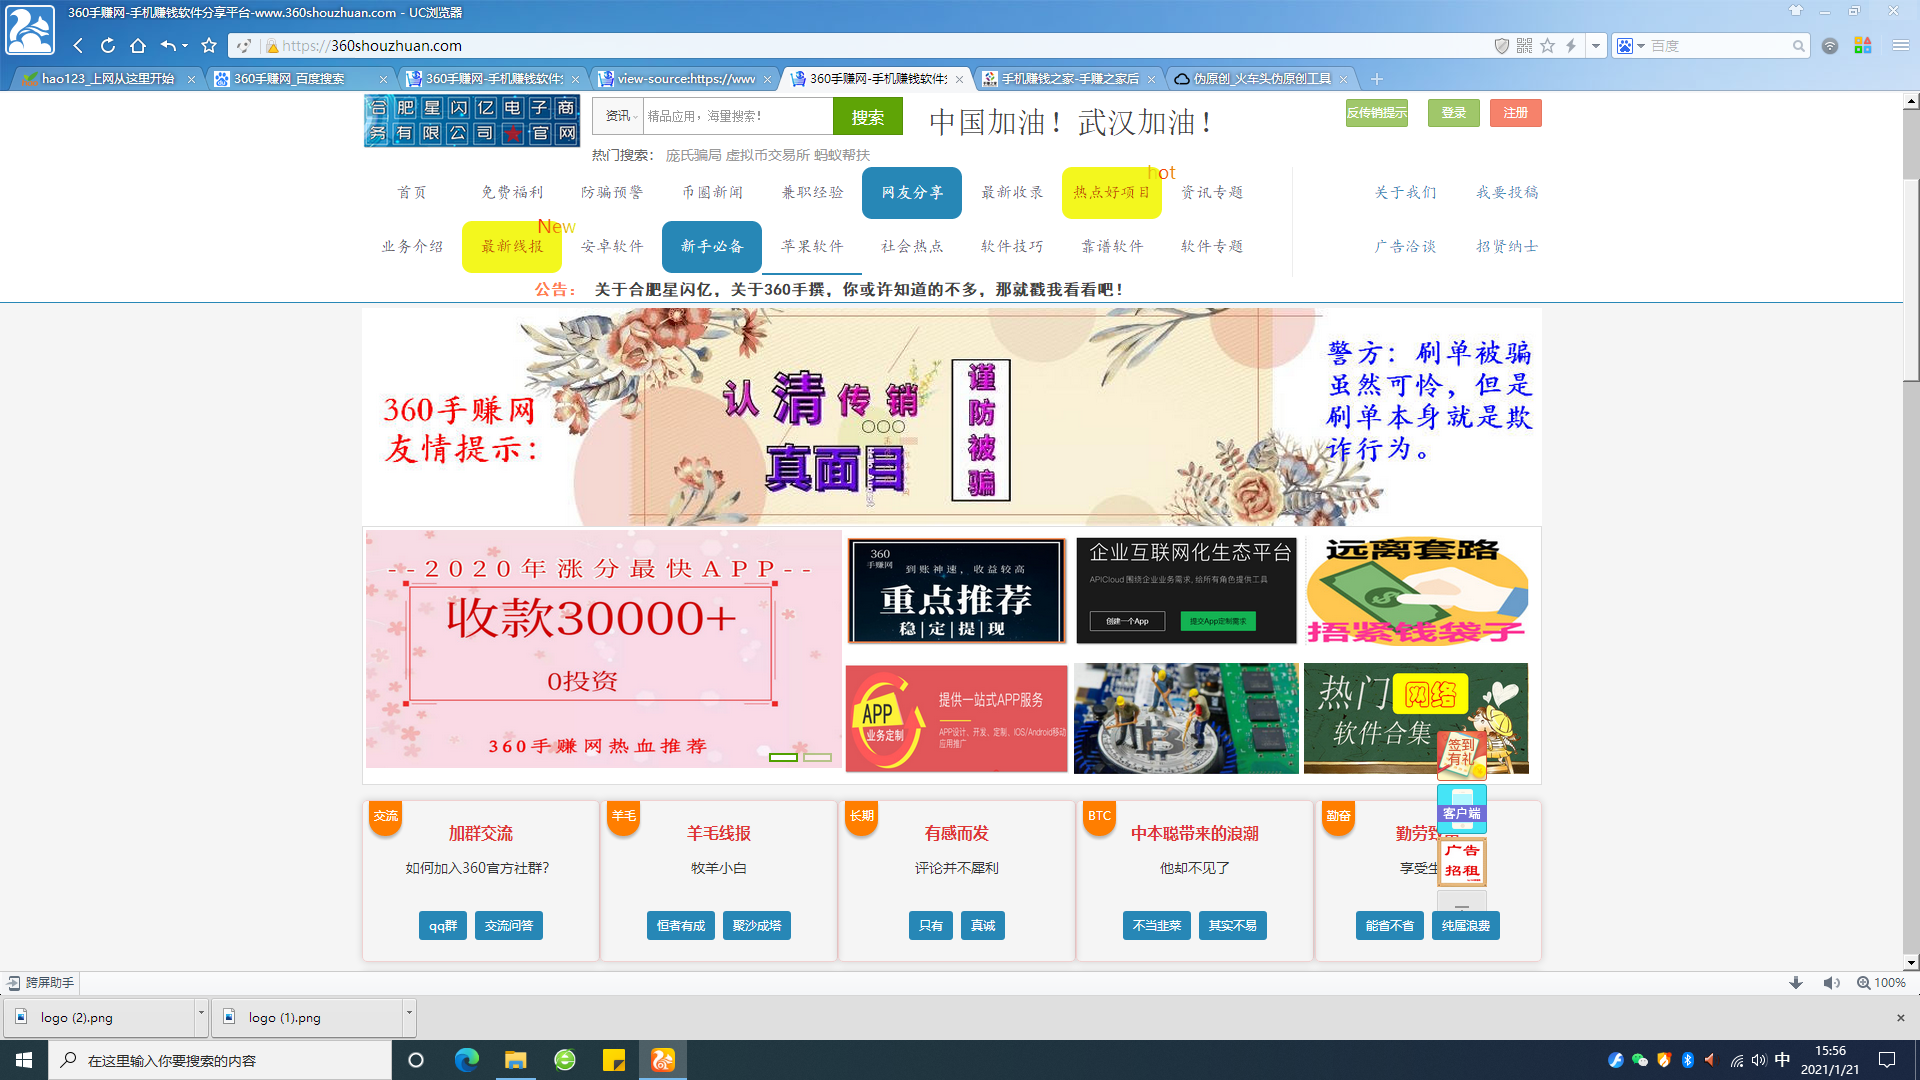Open the Windows Start menu
Image resolution: width=1920 pixels, height=1080 pixels.
(x=24, y=1060)
